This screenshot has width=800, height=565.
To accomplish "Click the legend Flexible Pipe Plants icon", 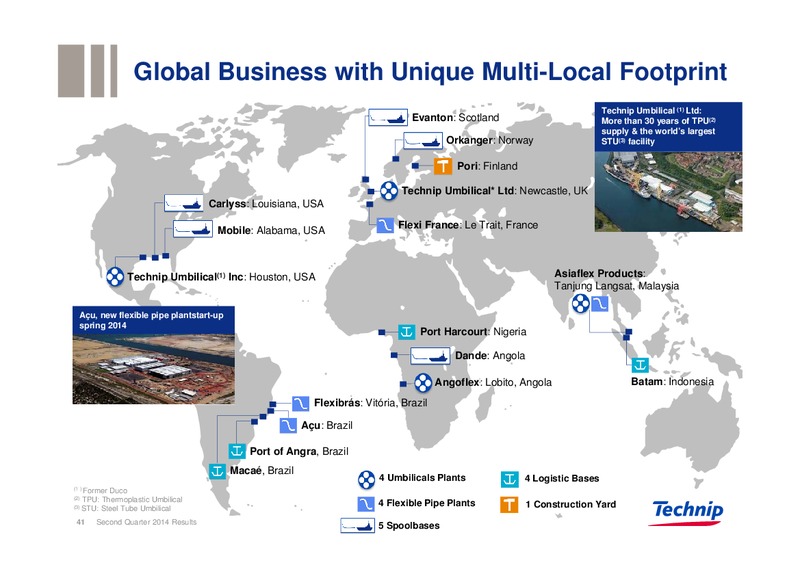I will point(366,504).
